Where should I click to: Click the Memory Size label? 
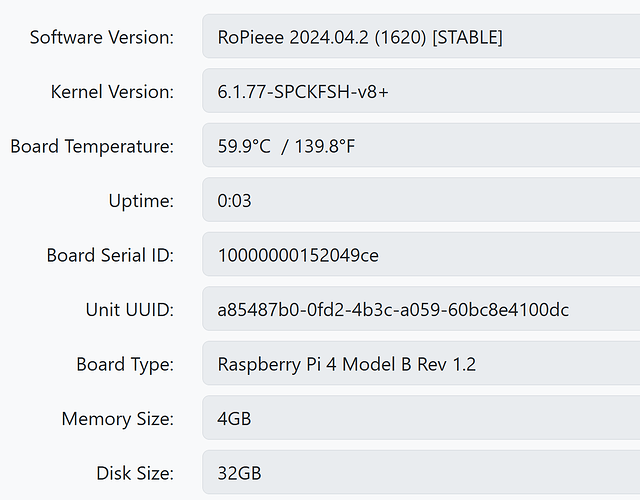click(118, 419)
